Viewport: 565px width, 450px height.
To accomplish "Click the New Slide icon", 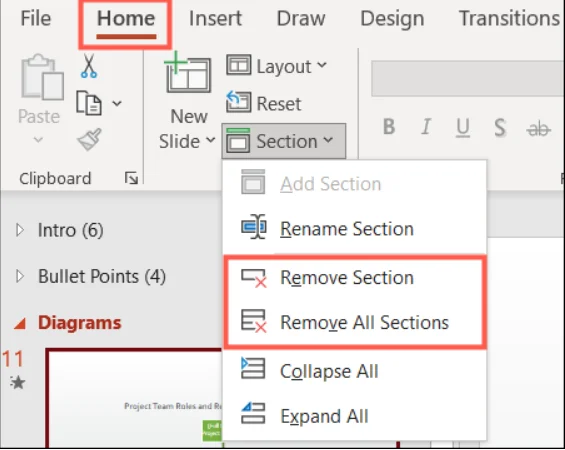I will coord(187,72).
